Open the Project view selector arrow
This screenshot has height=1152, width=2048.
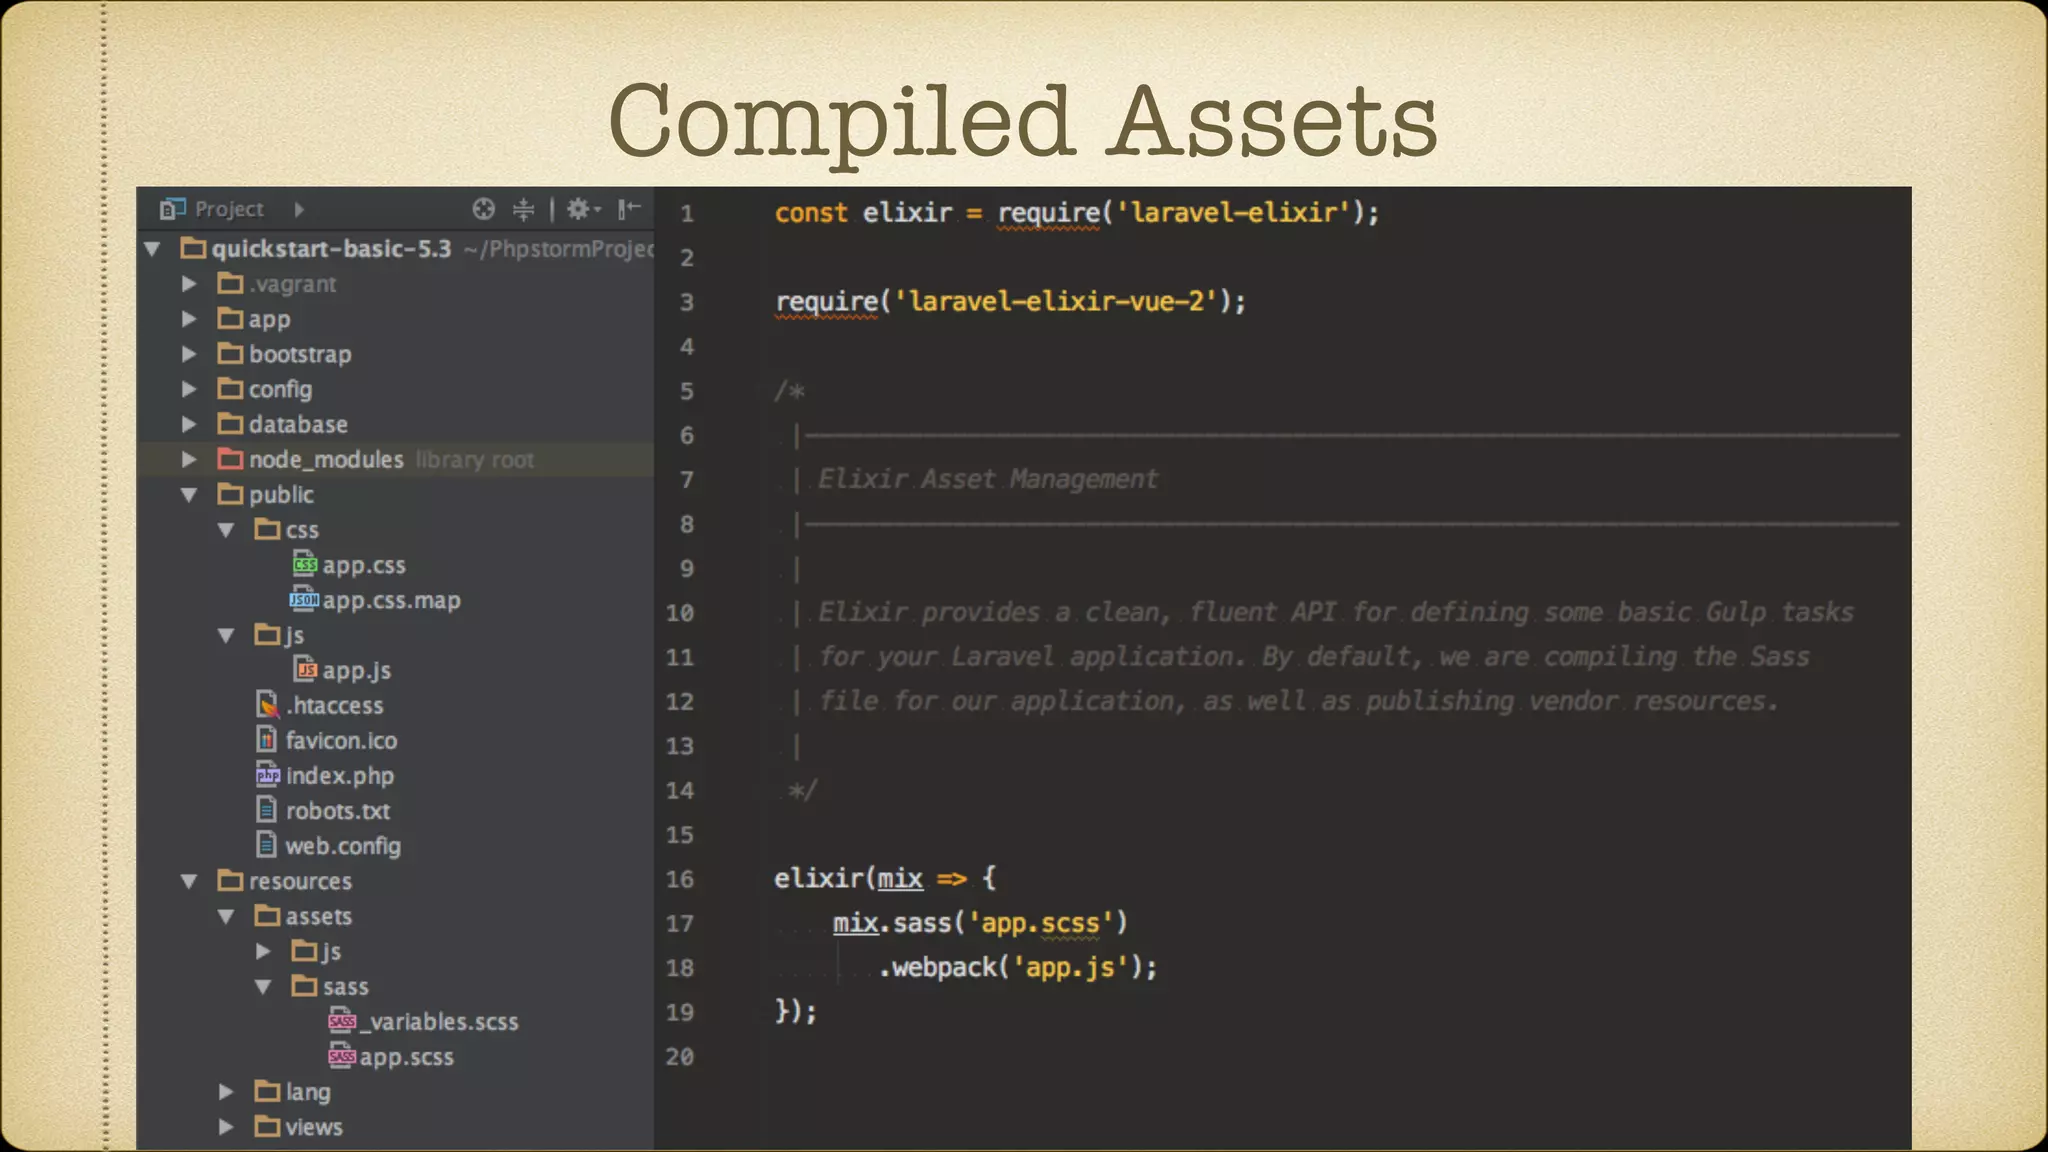coord(298,209)
